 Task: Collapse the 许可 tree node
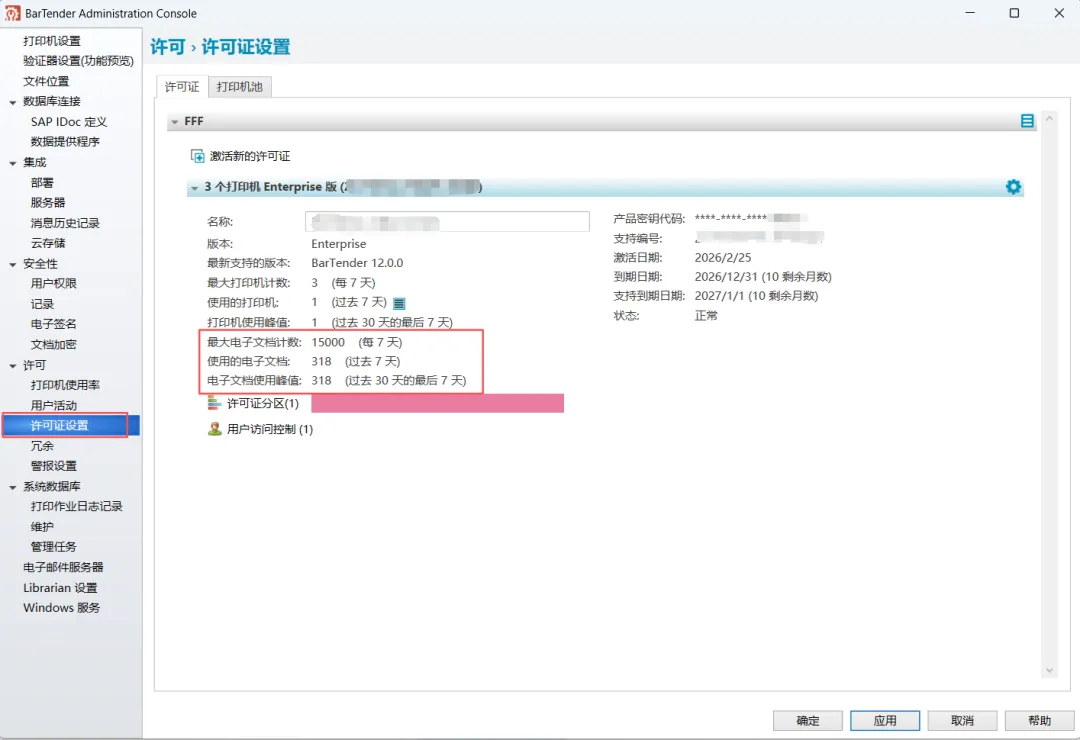tap(12, 366)
